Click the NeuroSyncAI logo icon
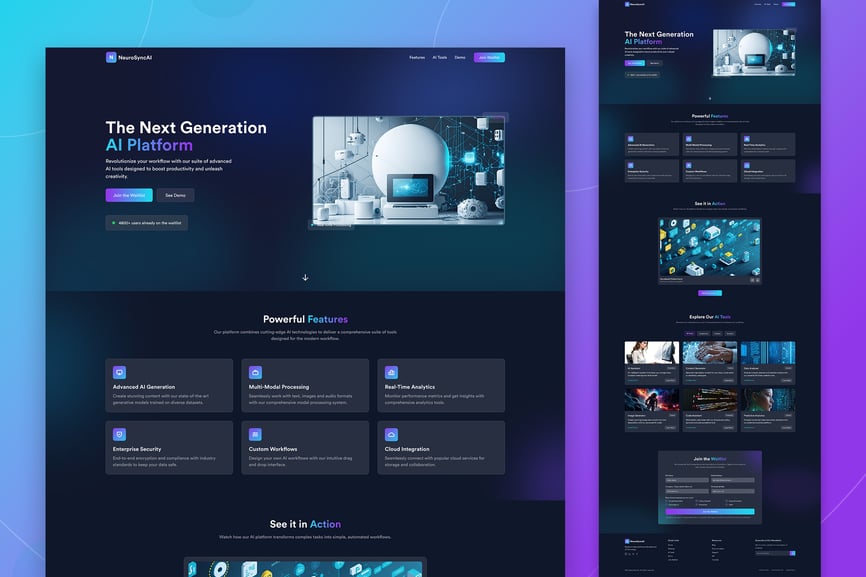Image resolution: width=866 pixels, height=577 pixels. click(111, 58)
